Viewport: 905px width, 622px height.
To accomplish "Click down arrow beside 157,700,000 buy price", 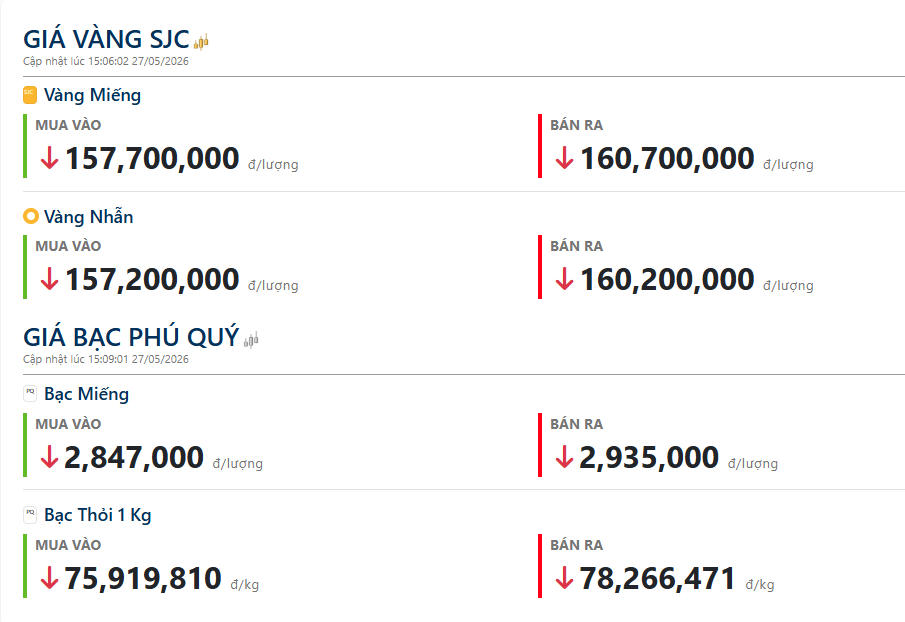I will (x=50, y=158).
